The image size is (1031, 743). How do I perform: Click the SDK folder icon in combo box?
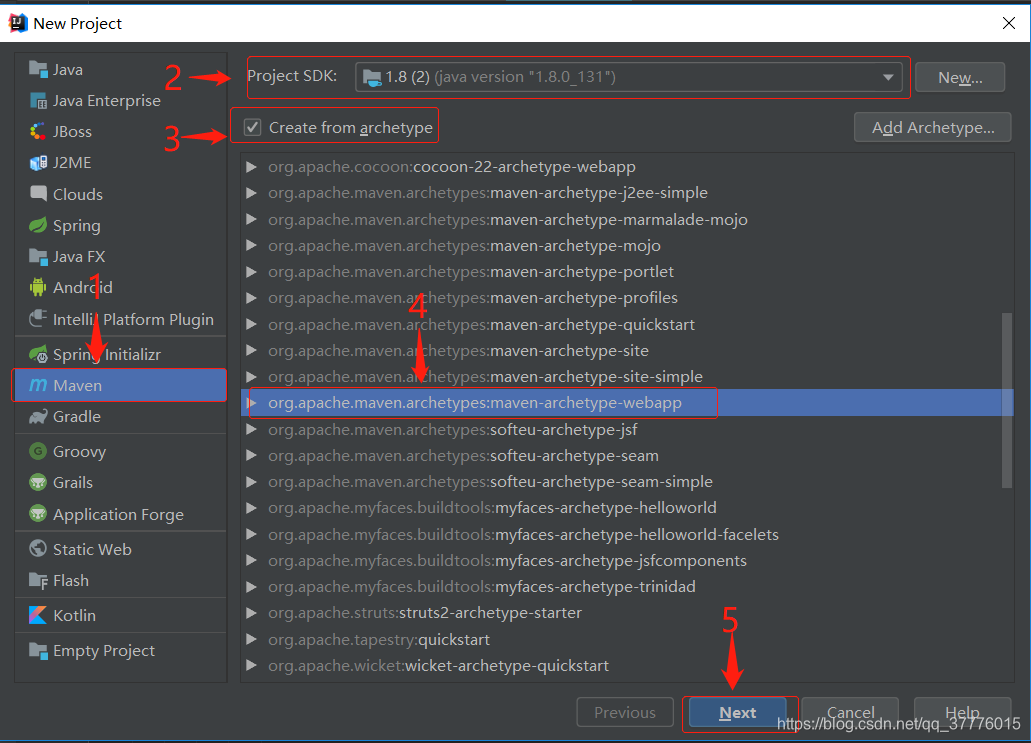pos(372,78)
